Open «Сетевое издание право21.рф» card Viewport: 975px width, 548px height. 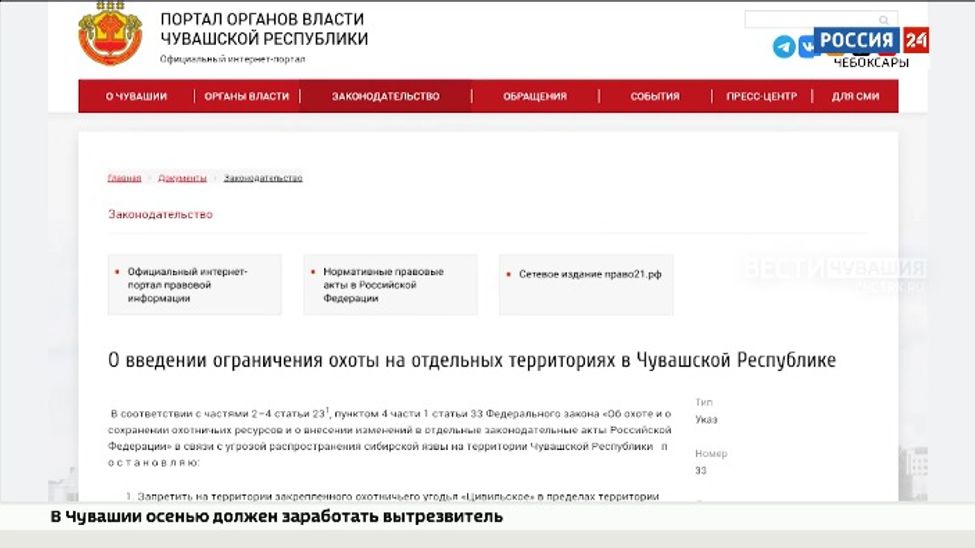(586, 285)
